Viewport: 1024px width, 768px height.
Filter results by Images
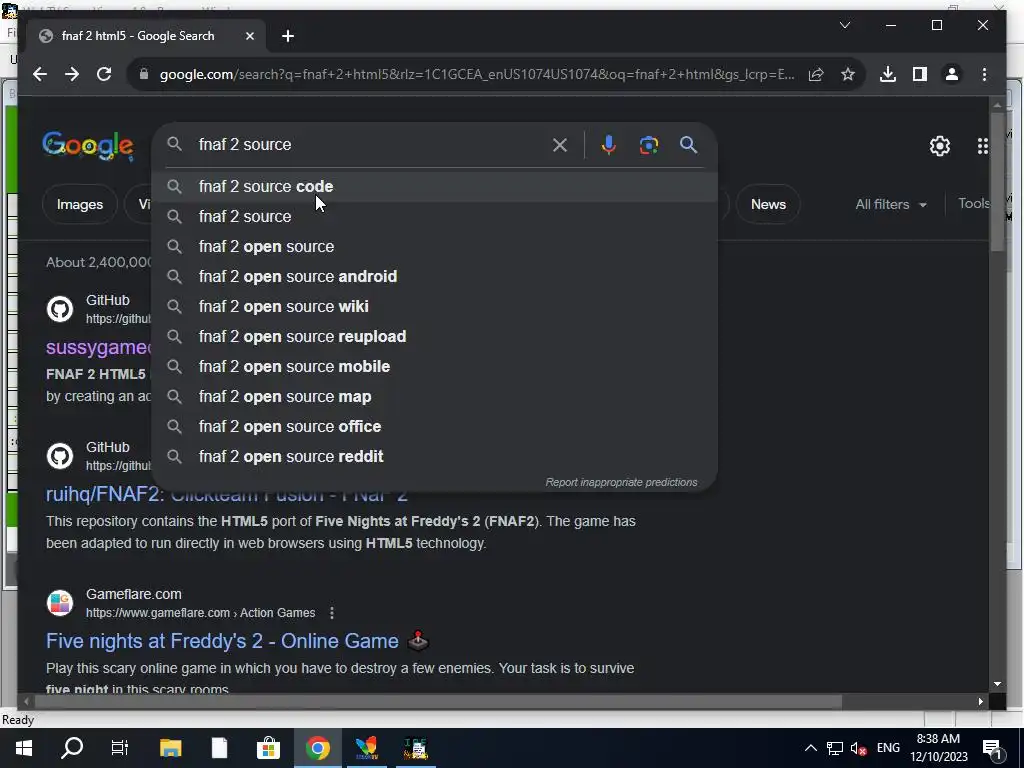coord(80,205)
